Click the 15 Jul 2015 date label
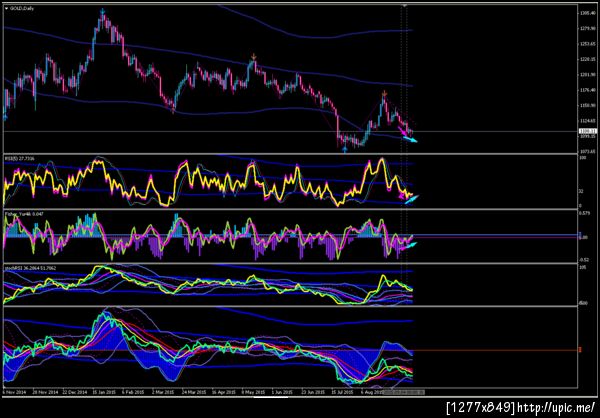 (x=344, y=392)
